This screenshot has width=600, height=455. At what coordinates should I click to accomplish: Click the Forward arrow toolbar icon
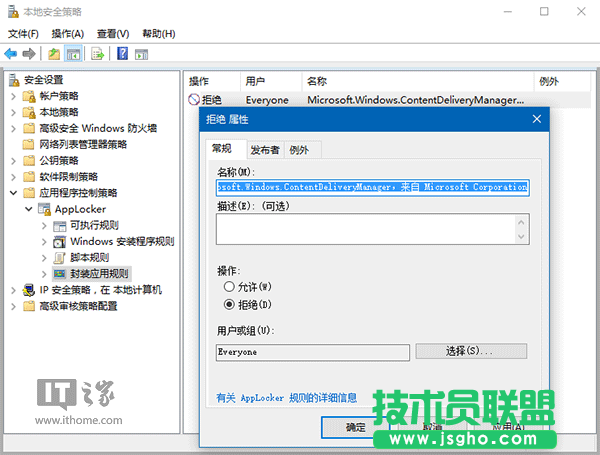point(30,54)
